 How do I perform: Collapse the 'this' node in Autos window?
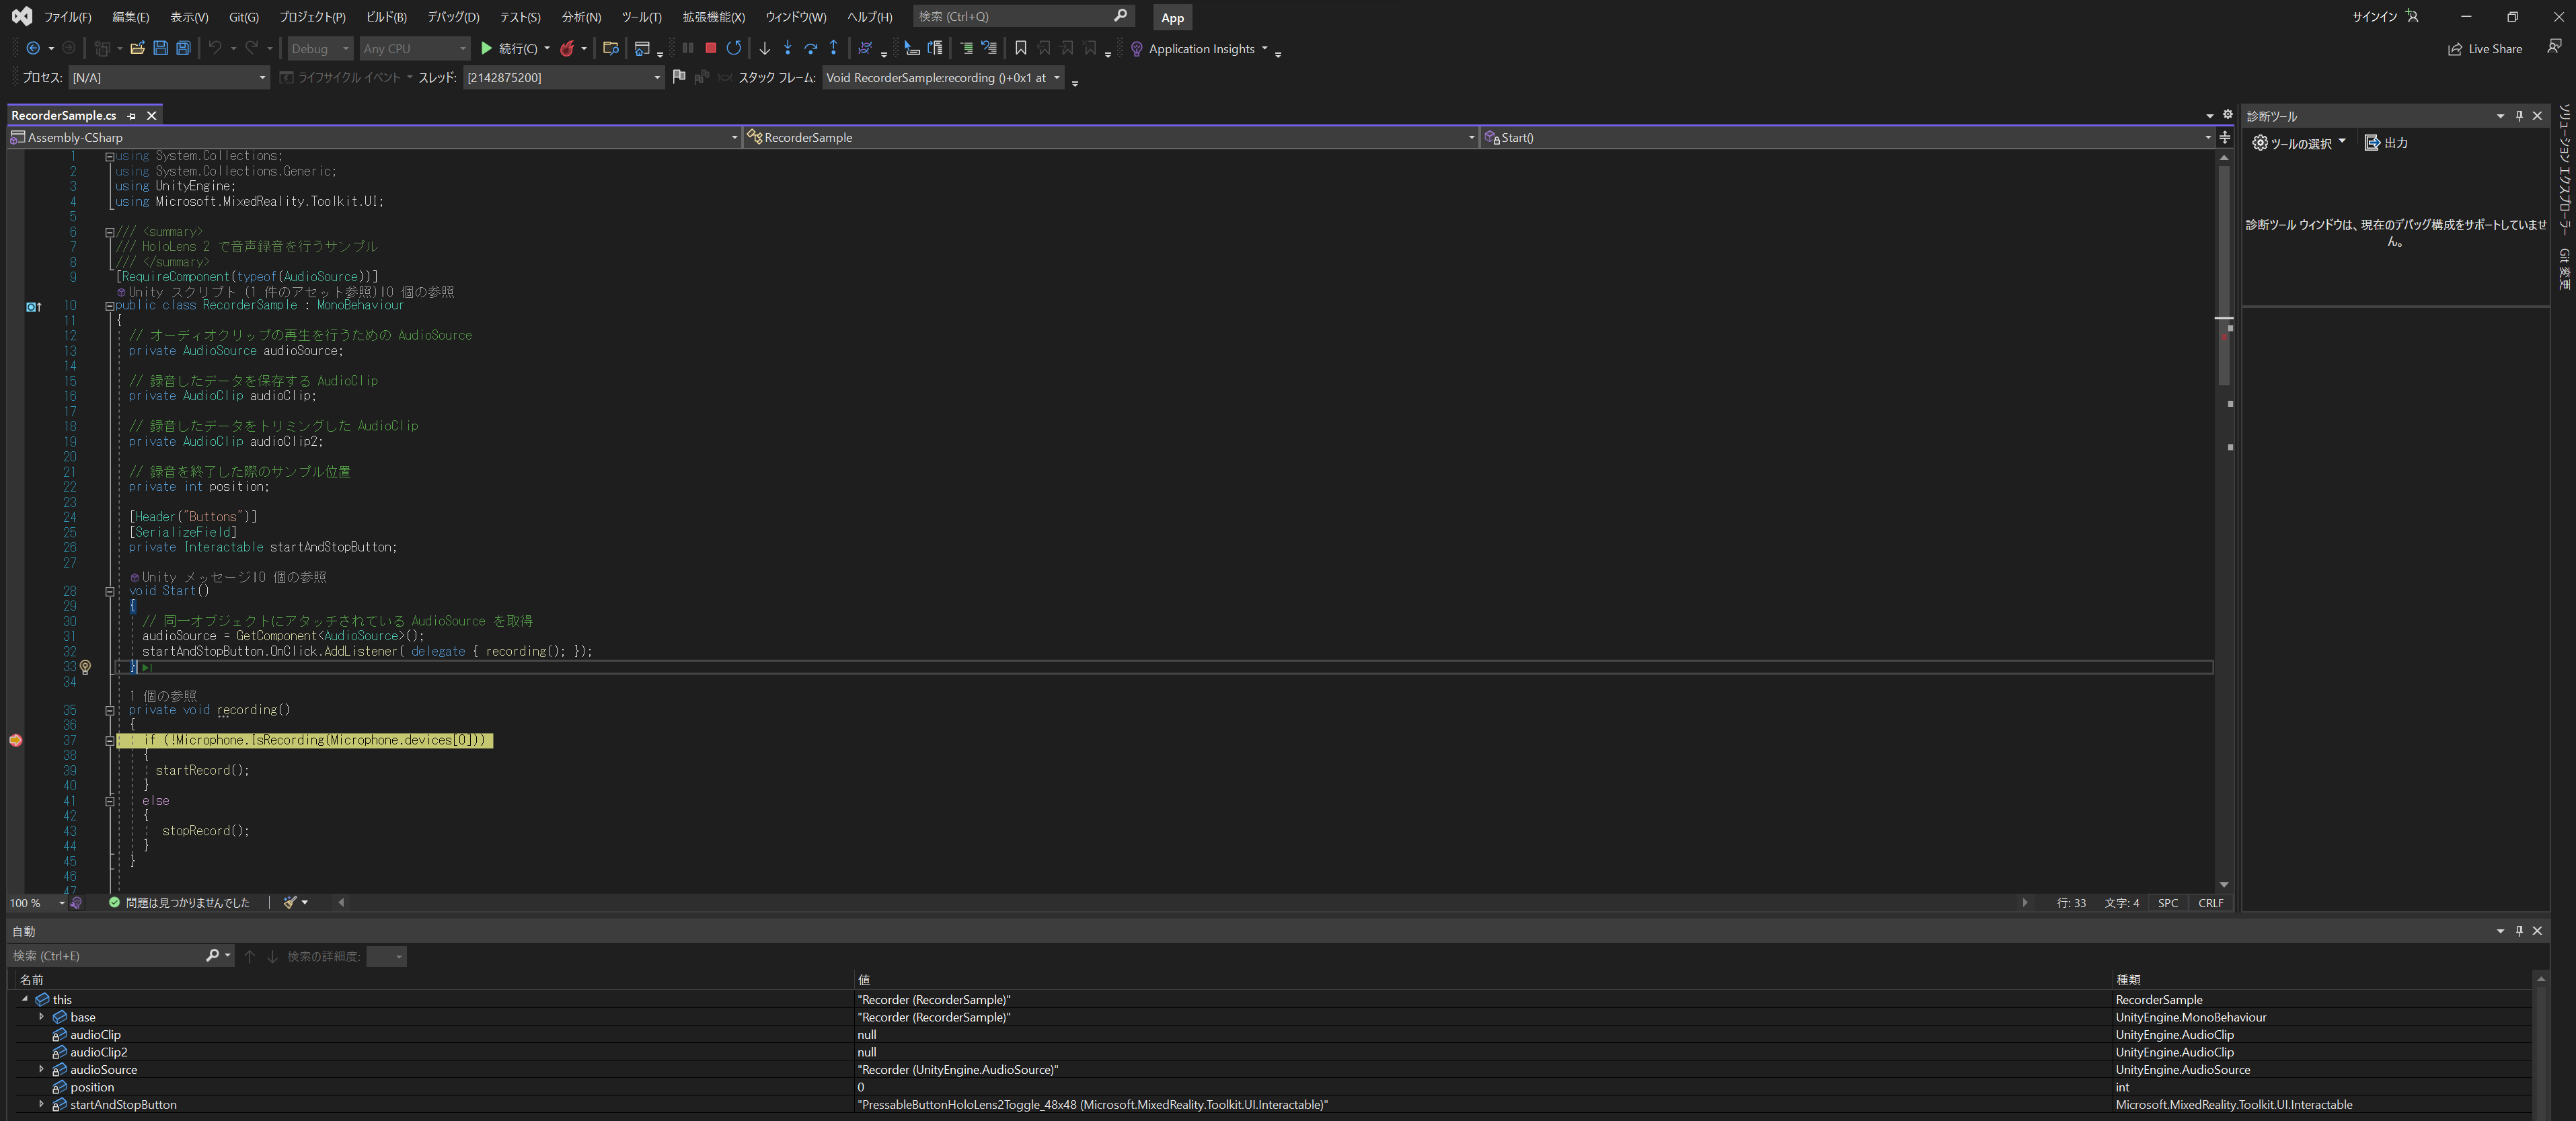[x=25, y=999]
